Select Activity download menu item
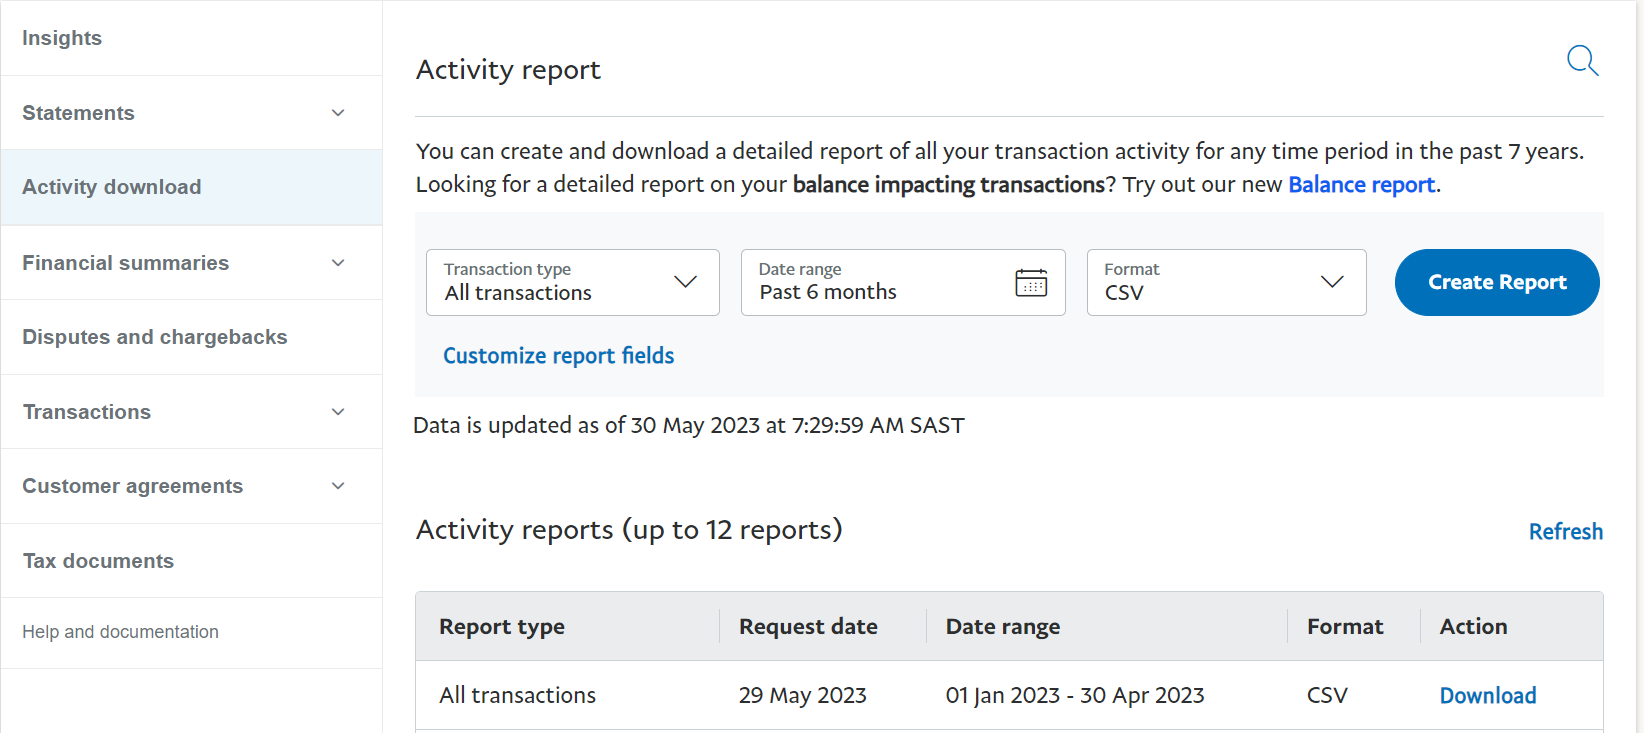The width and height of the screenshot is (1644, 733). click(x=112, y=187)
